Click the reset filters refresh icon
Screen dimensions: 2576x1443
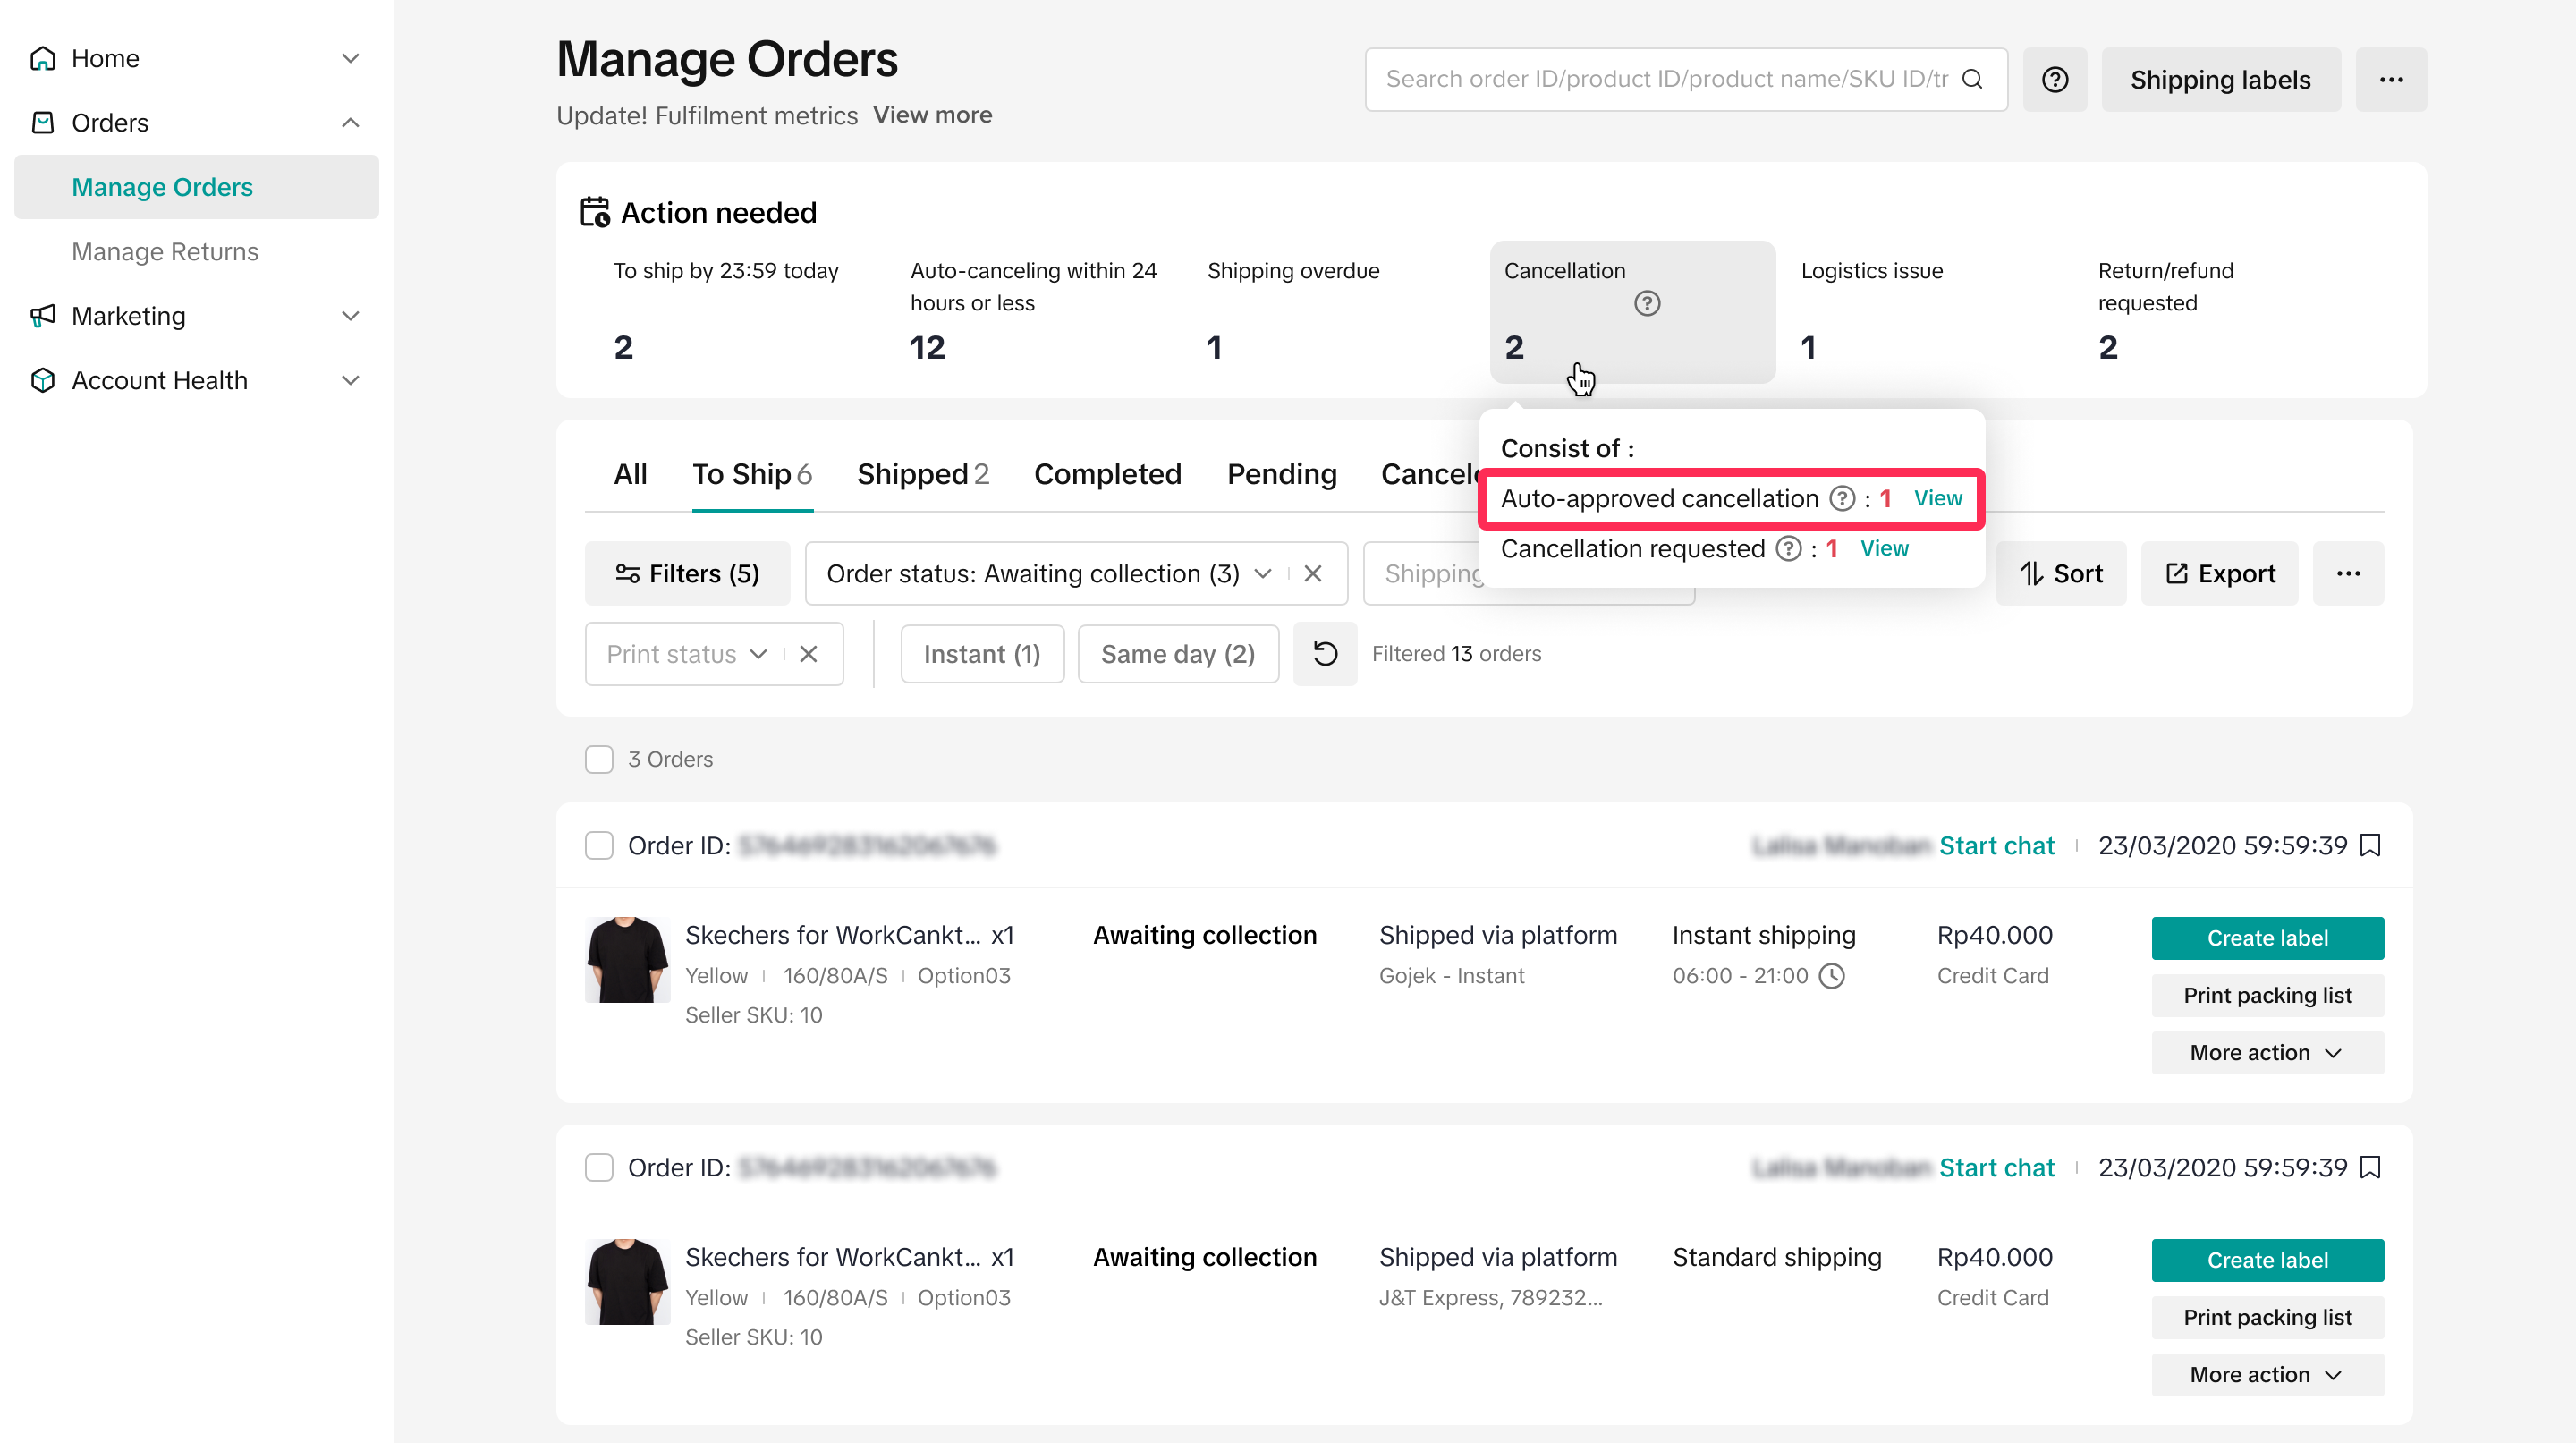coord(1324,653)
